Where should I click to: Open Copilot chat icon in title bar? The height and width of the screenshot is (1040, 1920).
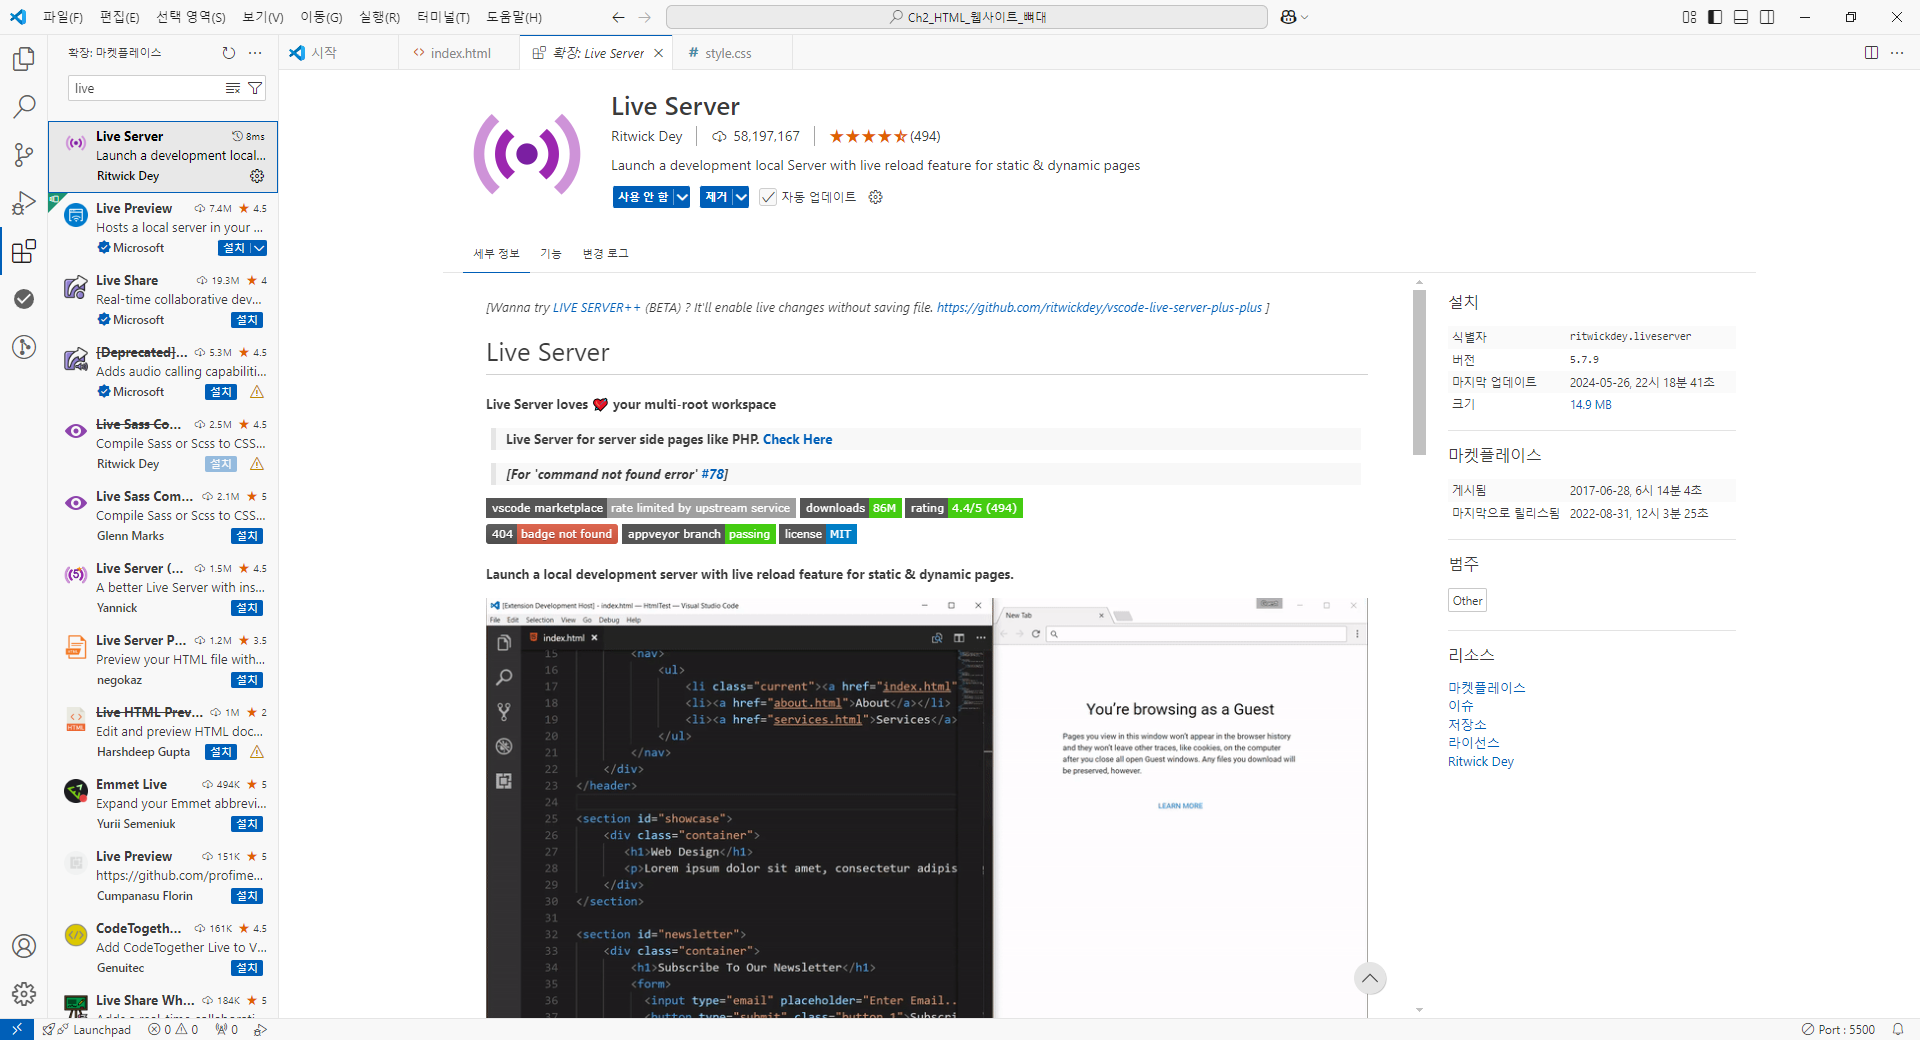[x=1288, y=17]
